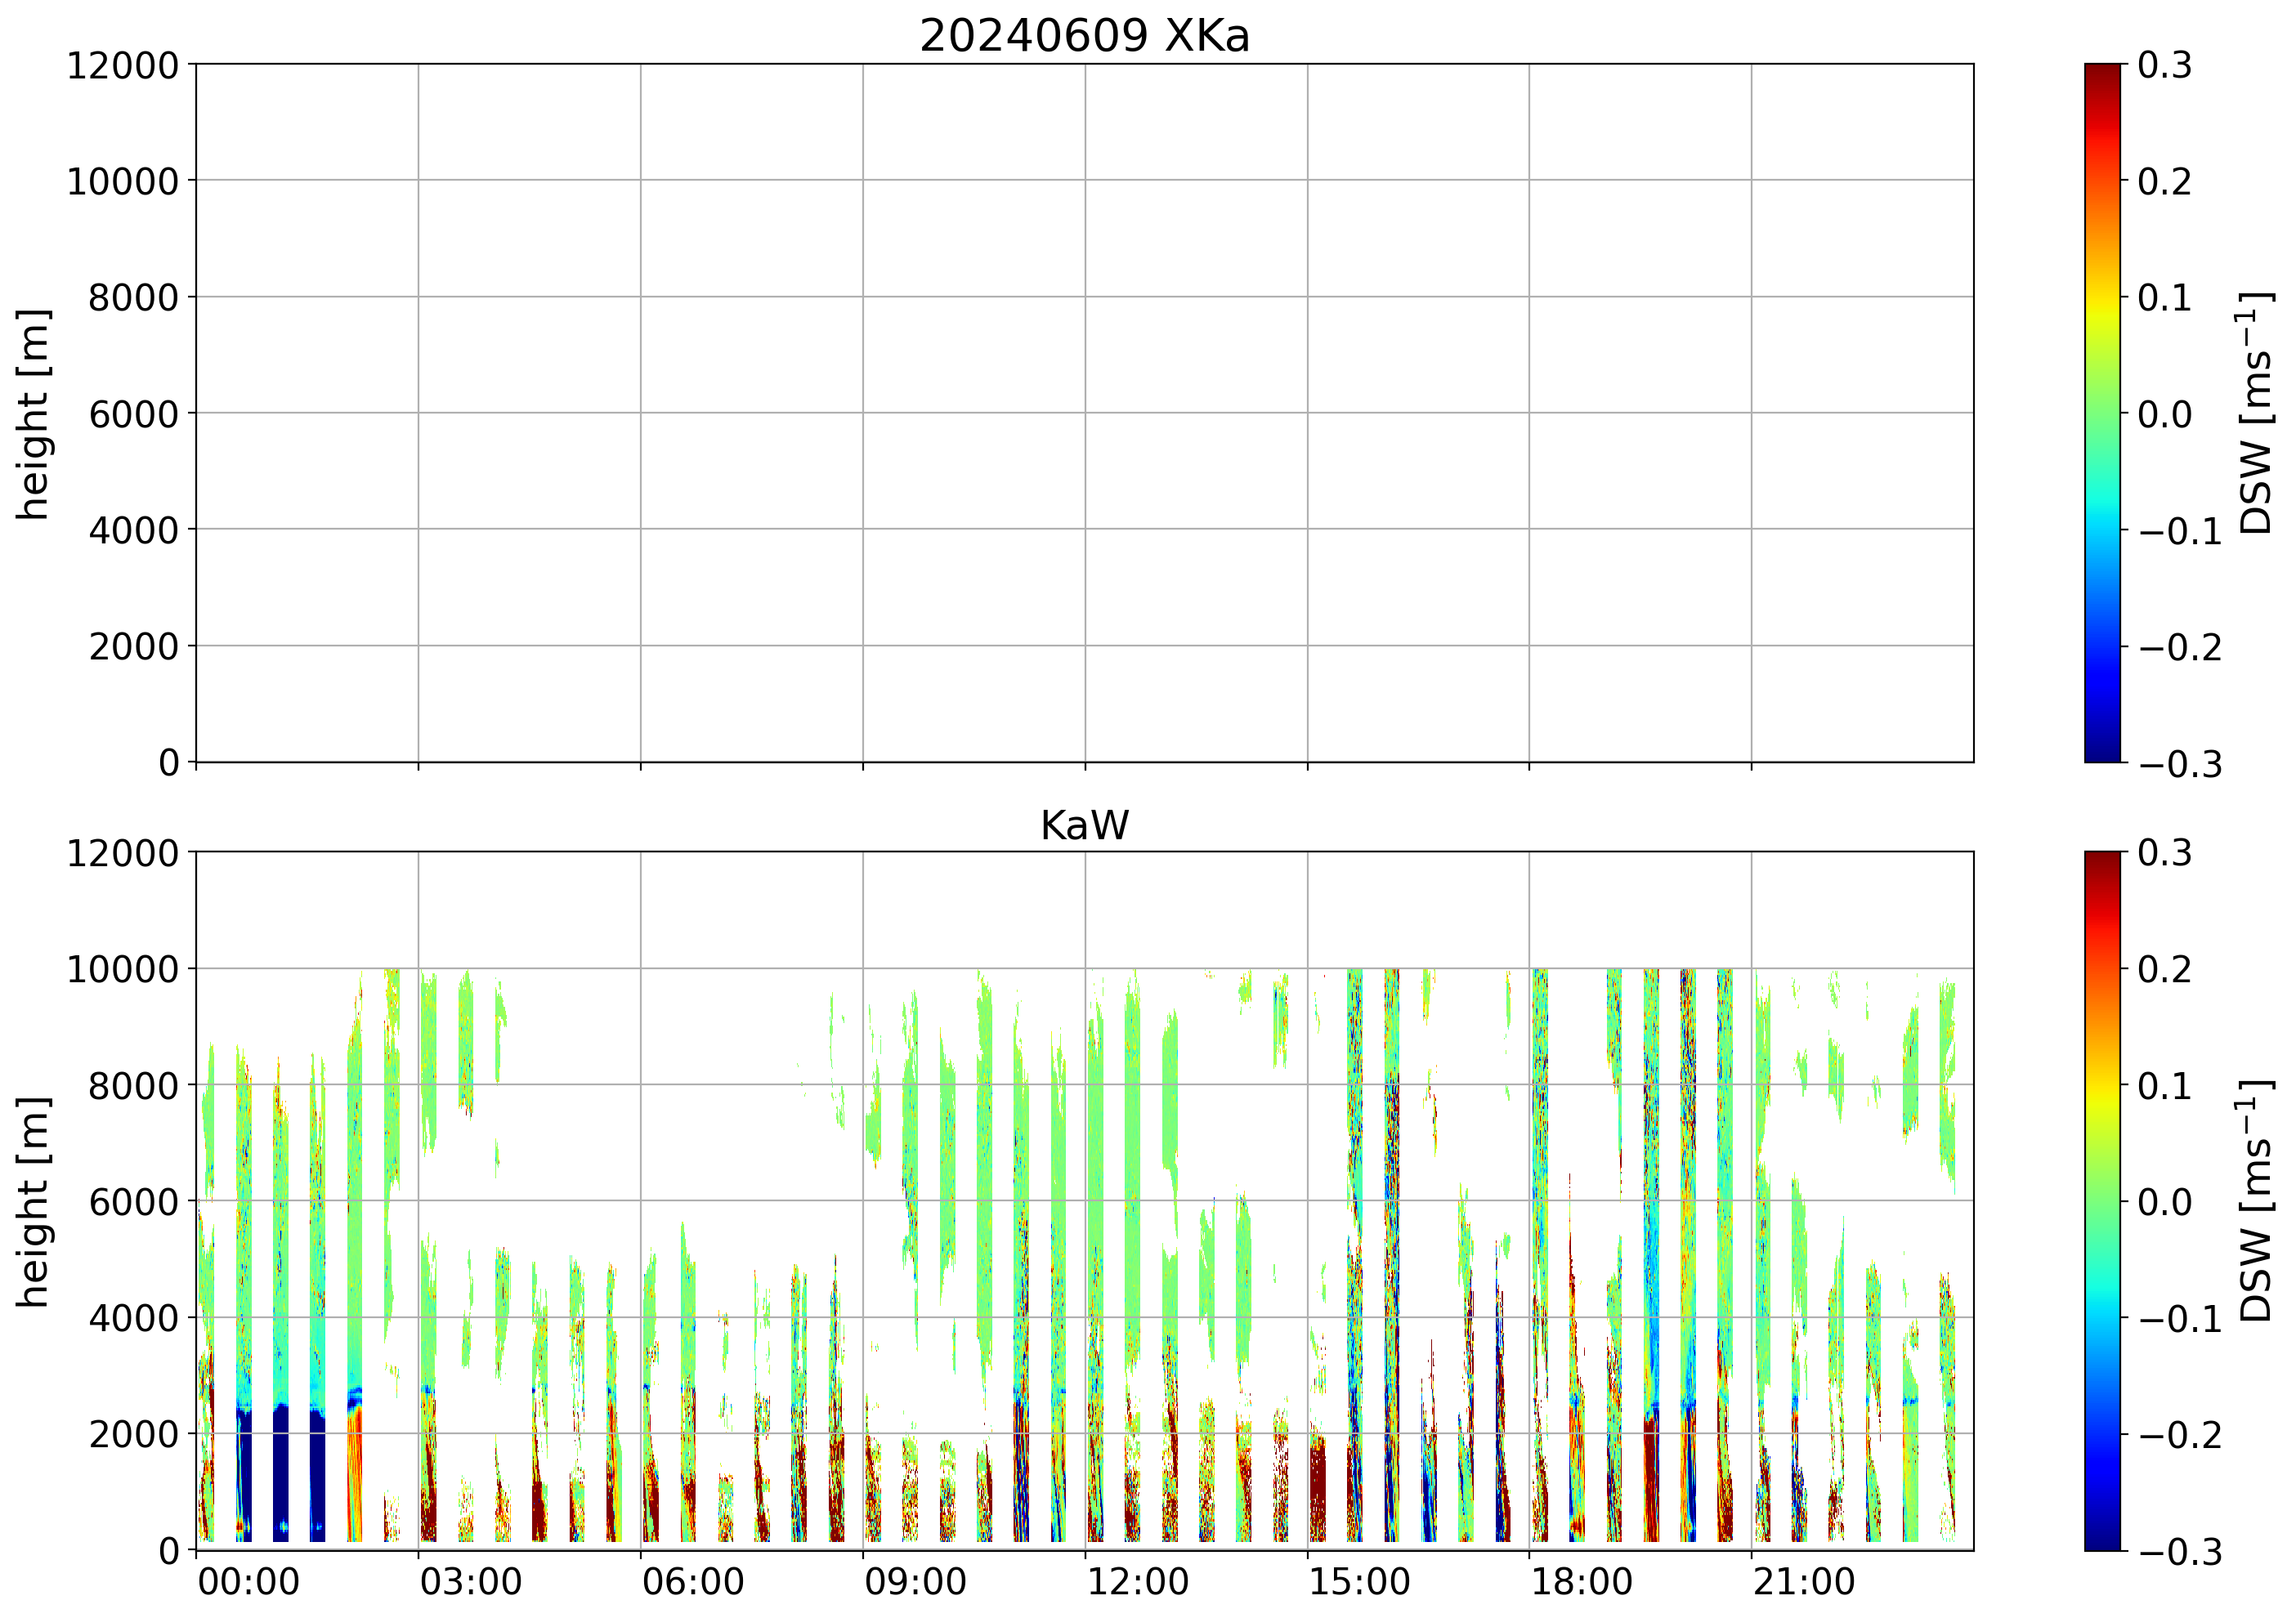
Task: Click the 00:00 x-axis tick label
Action: click(x=248, y=1583)
